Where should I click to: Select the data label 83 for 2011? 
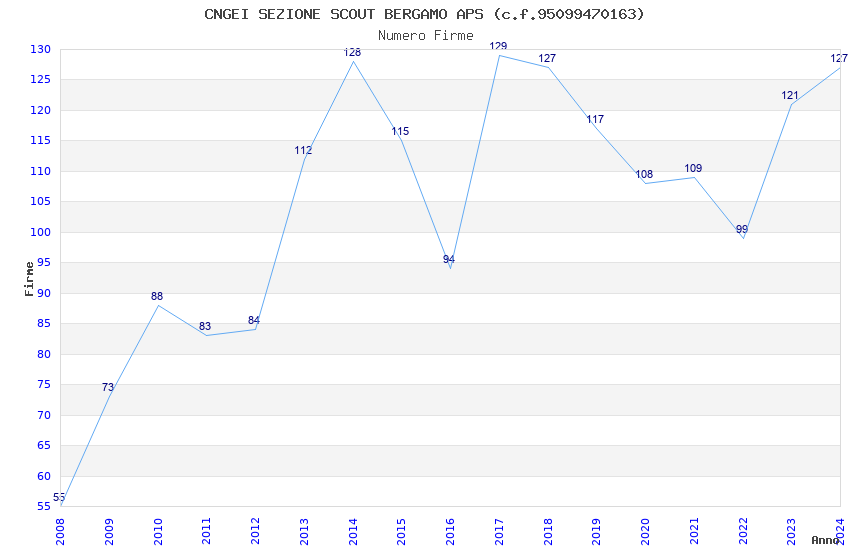coord(205,327)
